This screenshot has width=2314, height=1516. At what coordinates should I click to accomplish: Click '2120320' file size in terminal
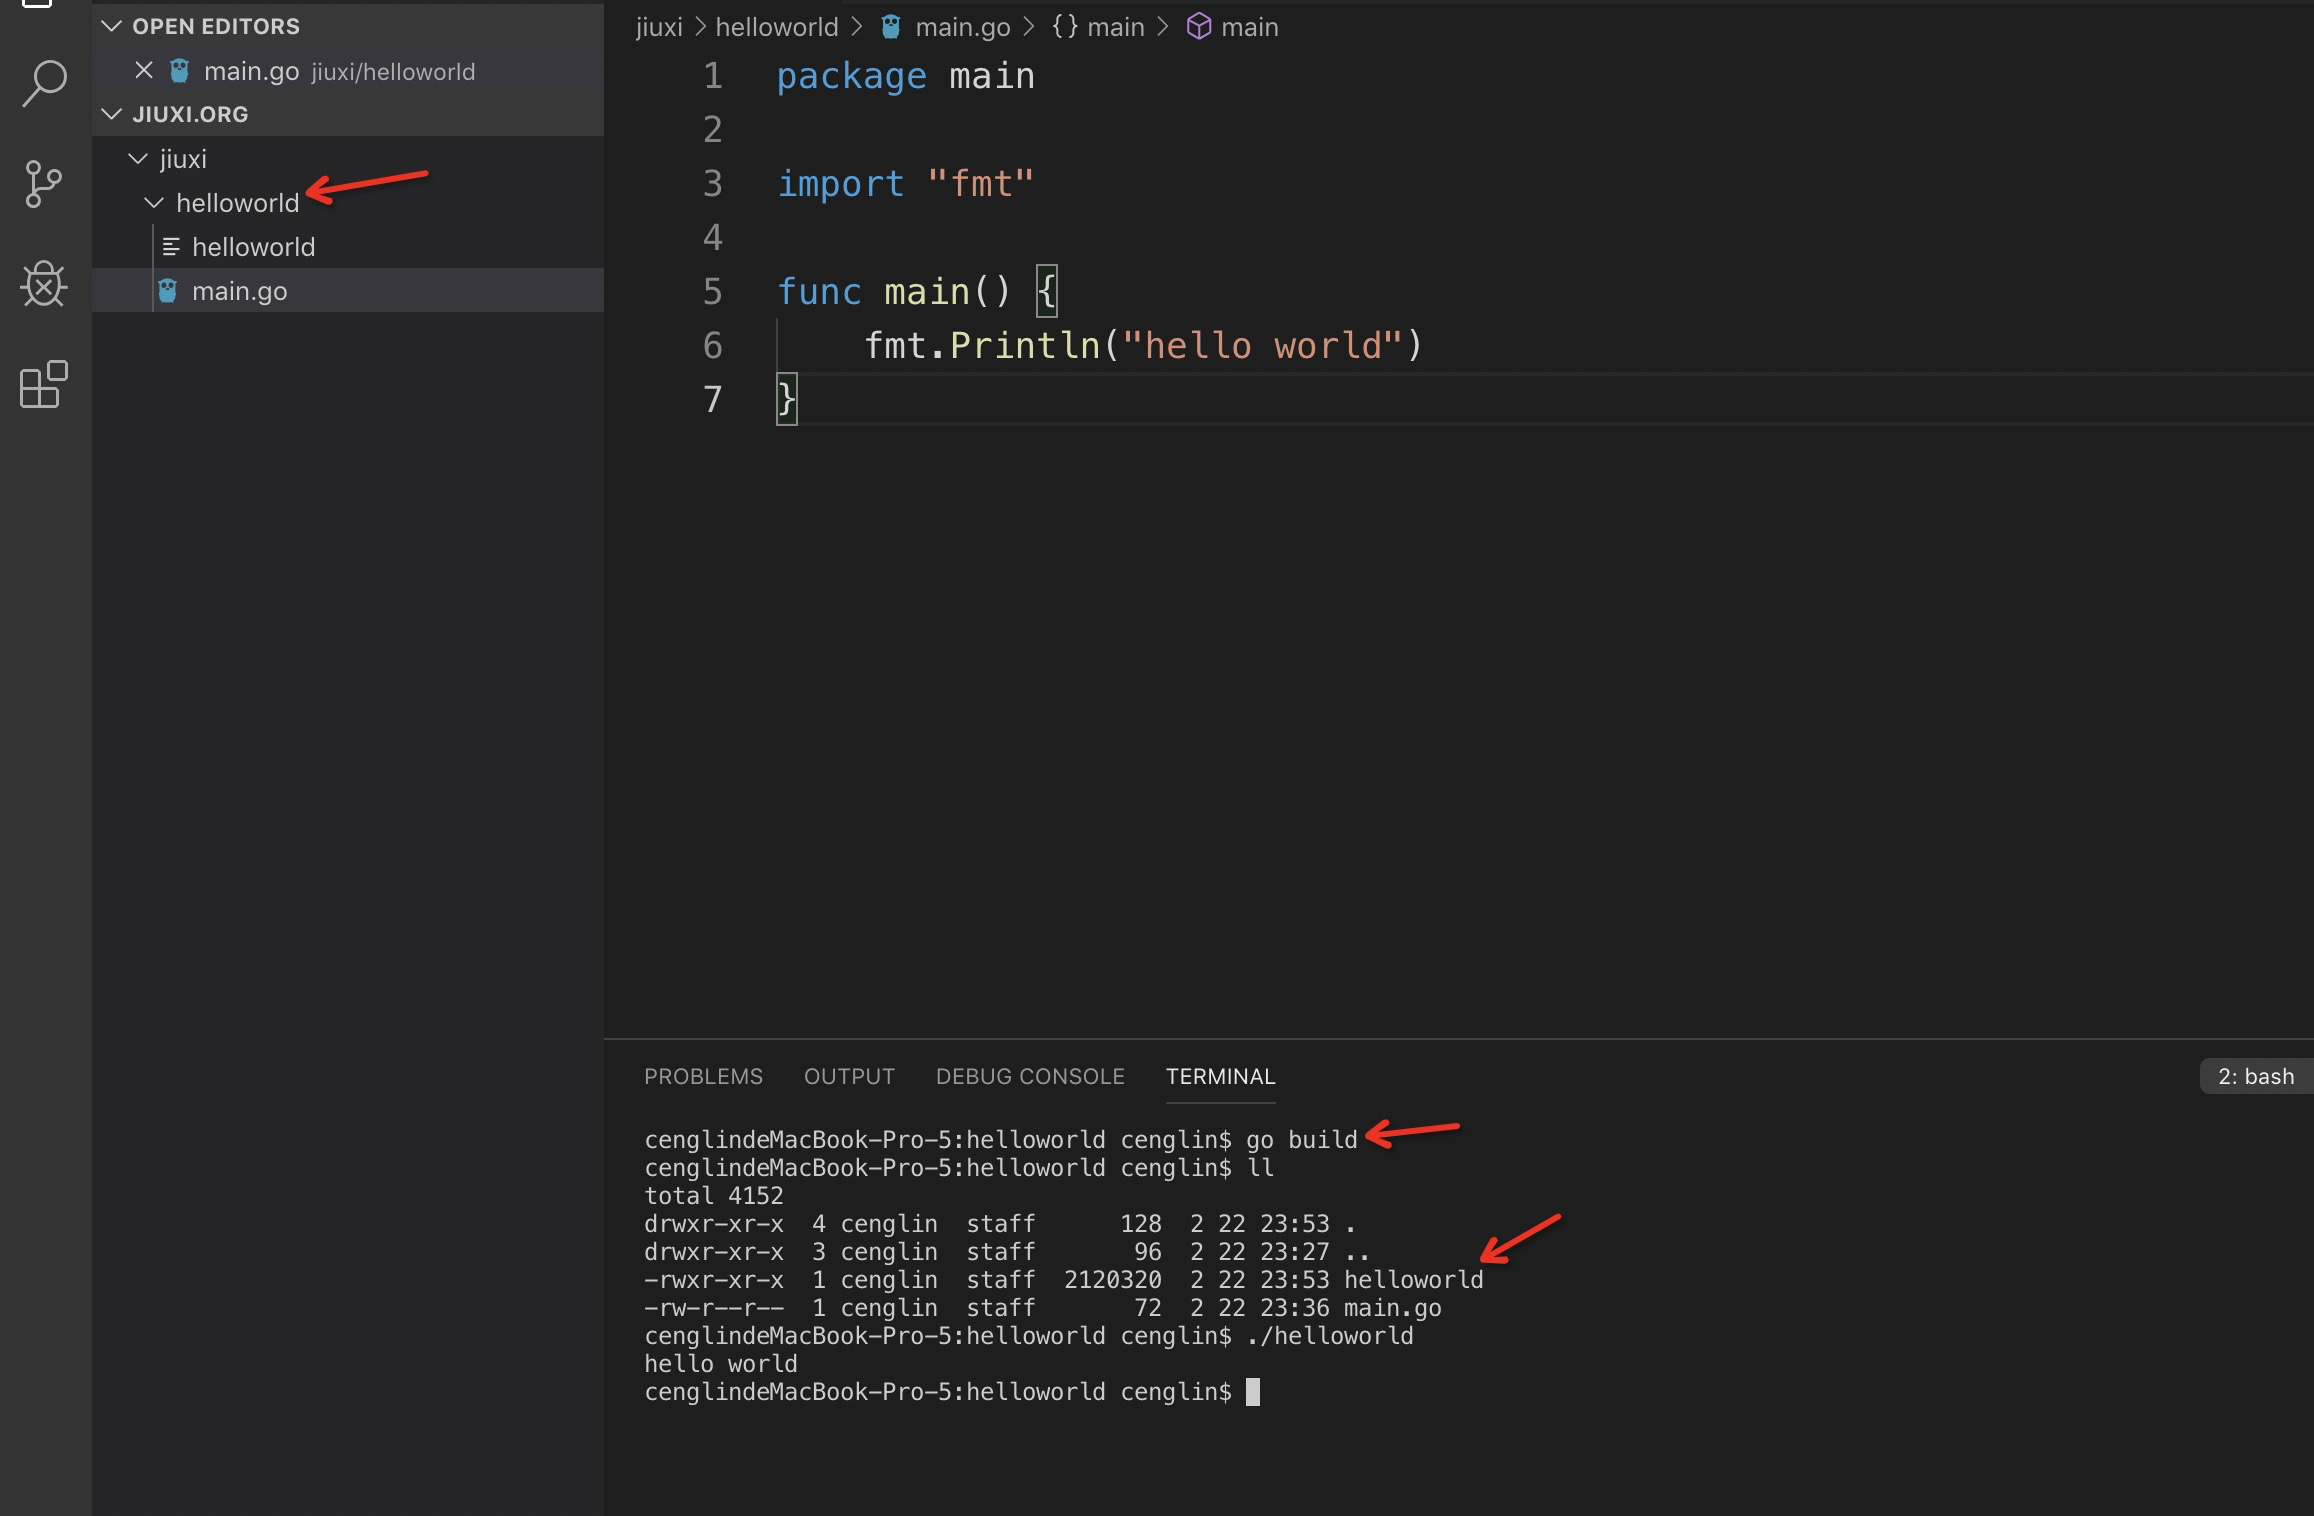tap(1113, 1280)
